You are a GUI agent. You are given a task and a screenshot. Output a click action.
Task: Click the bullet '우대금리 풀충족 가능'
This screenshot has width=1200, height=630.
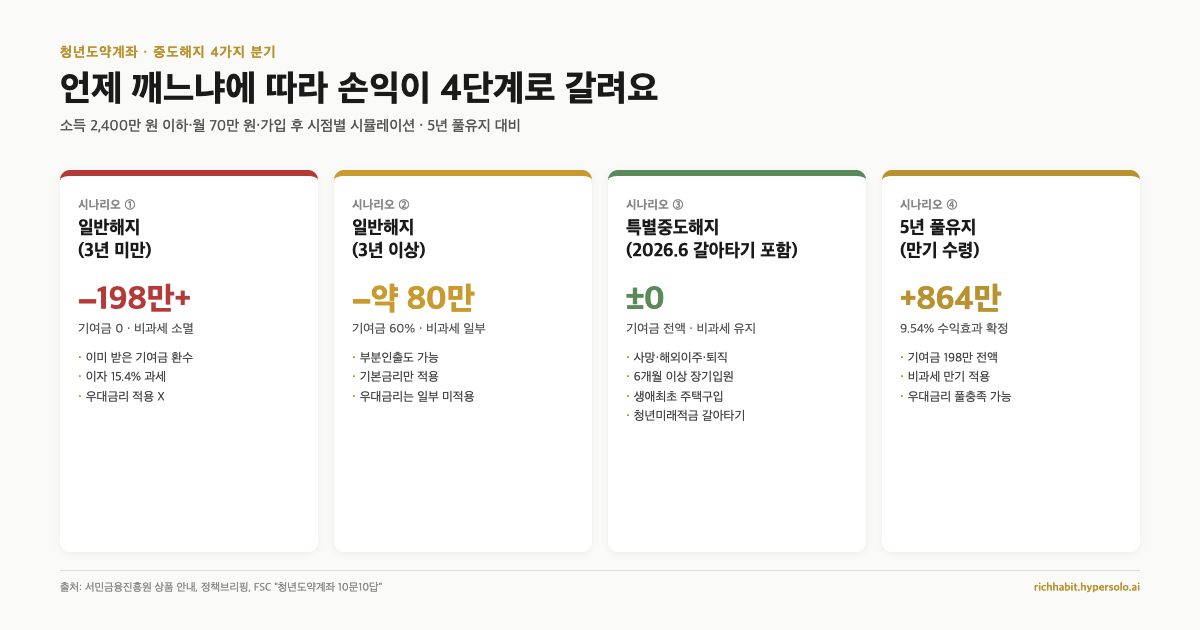coord(956,396)
